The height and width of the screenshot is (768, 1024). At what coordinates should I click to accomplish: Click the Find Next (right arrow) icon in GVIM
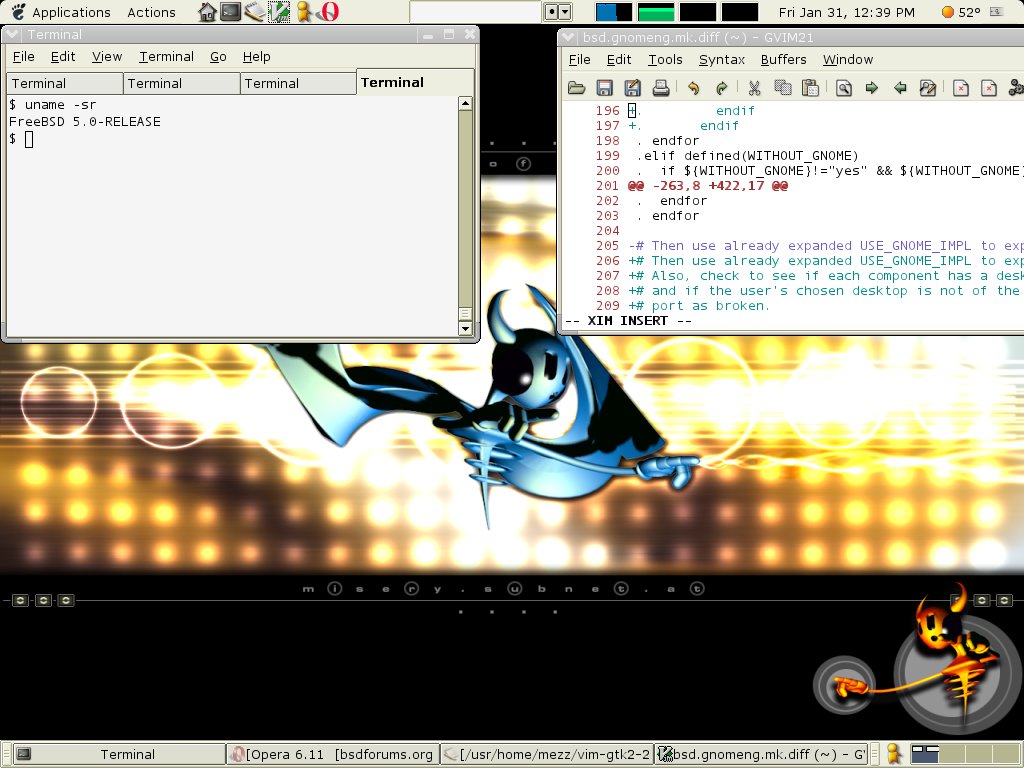[x=872, y=88]
